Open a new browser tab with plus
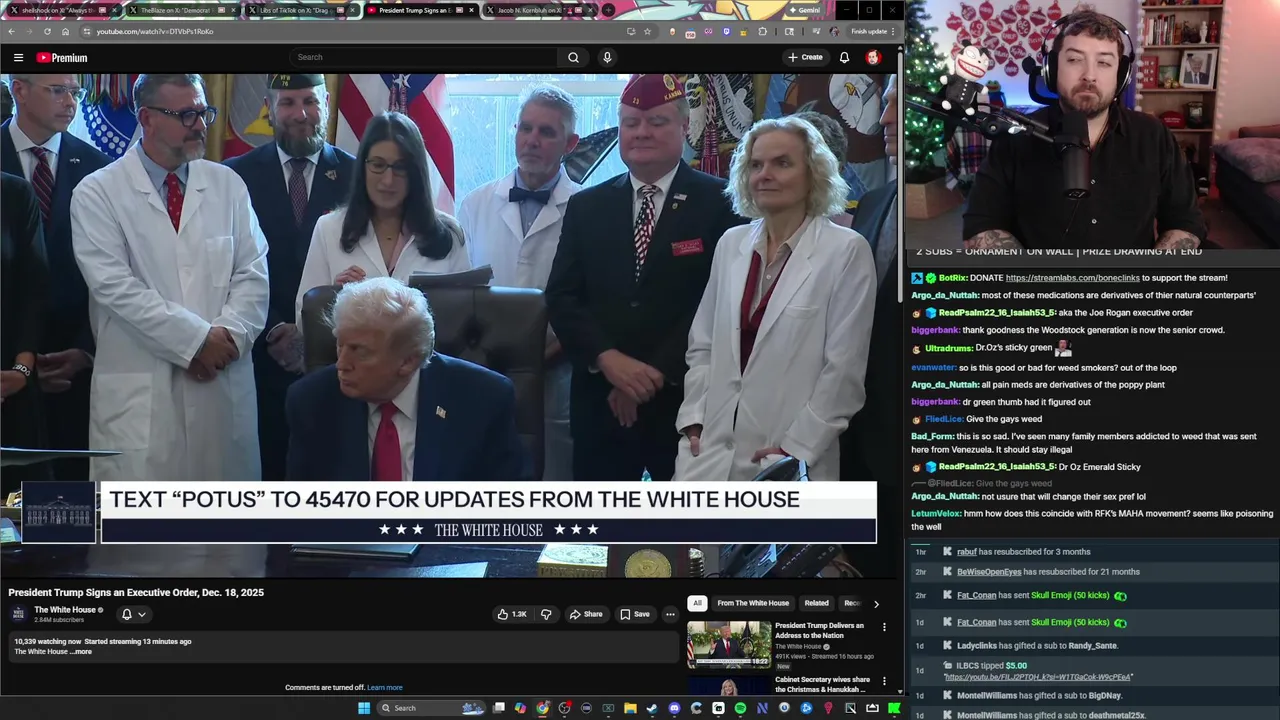This screenshot has width=1280, height=720. pyautogui.click(x=608, y=10)
